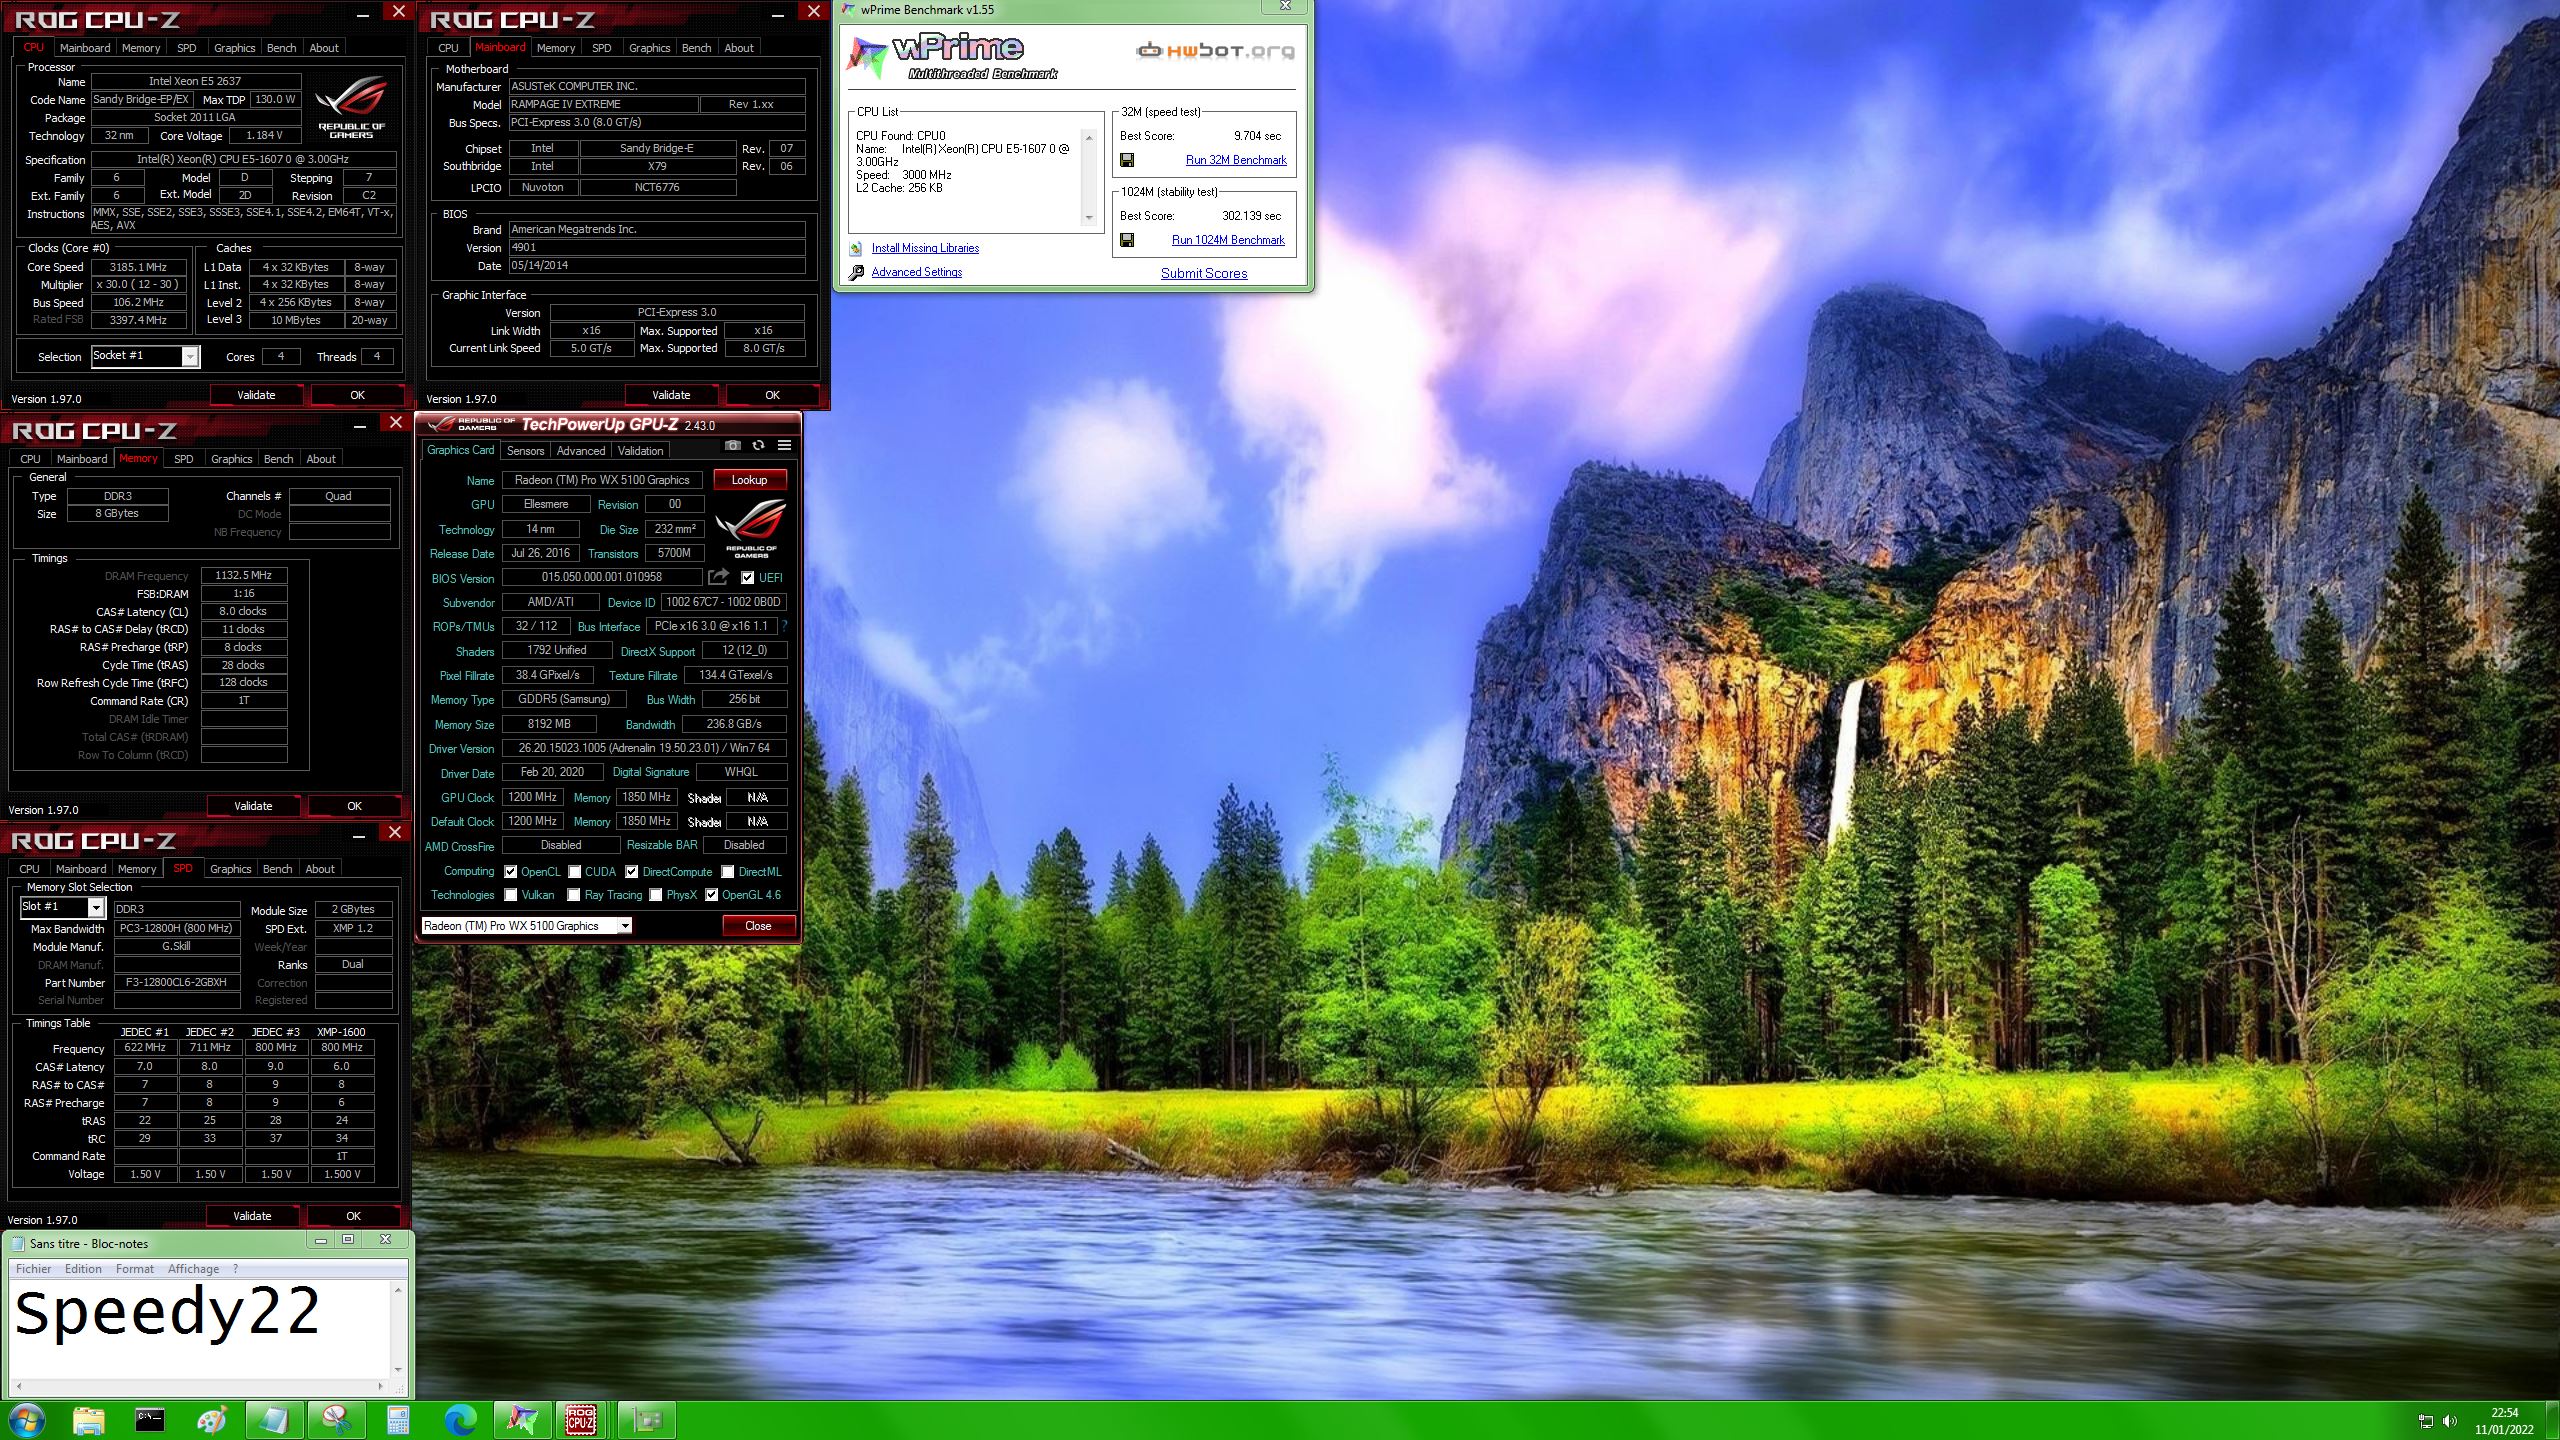The height and width of the screenshot is (1440, 2560).
Task: Open the Windows Start menu orb
Action: coord(26,1420)
